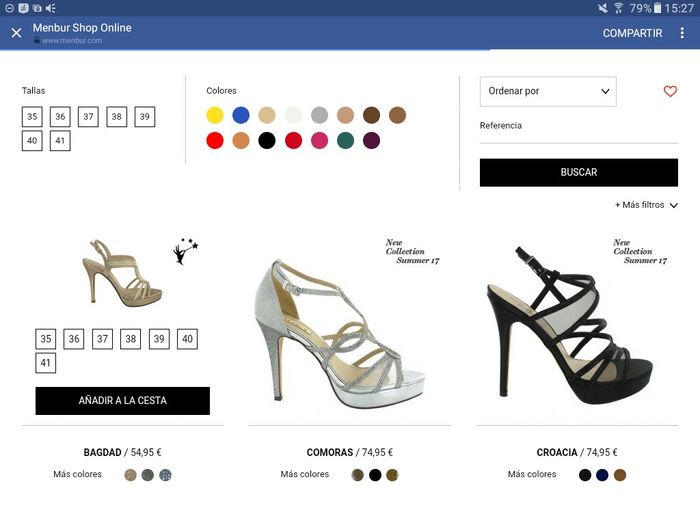Open the three-dot overflow menu
700x525 pixels.
682,33
